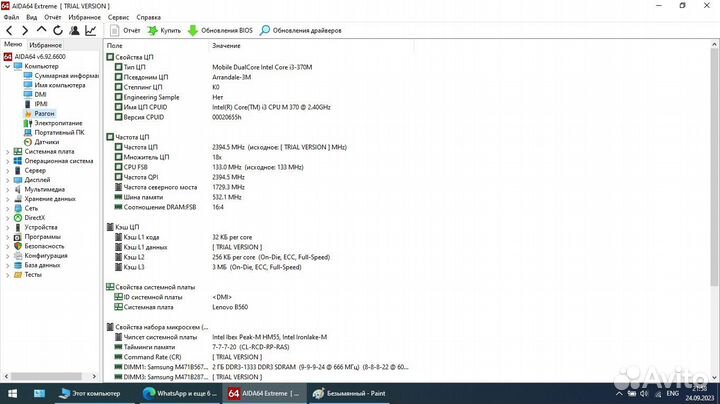Open the Файл menu

(11, 17)
